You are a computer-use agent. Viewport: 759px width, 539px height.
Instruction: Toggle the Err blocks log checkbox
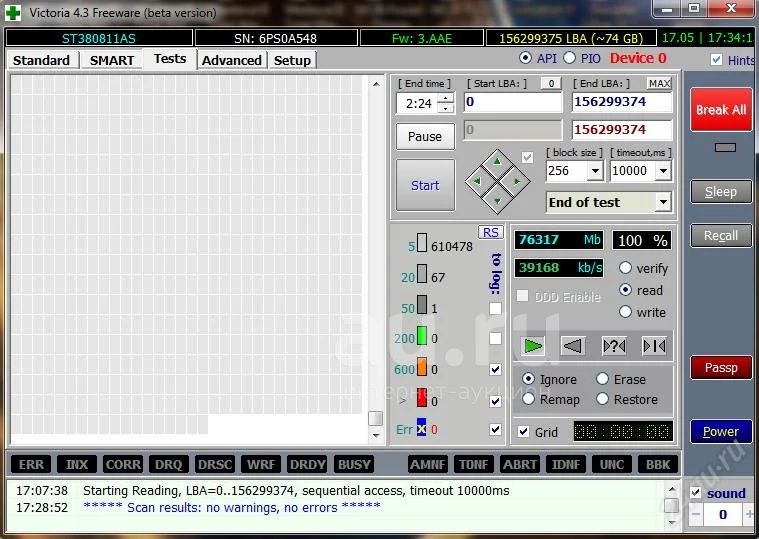495,429
